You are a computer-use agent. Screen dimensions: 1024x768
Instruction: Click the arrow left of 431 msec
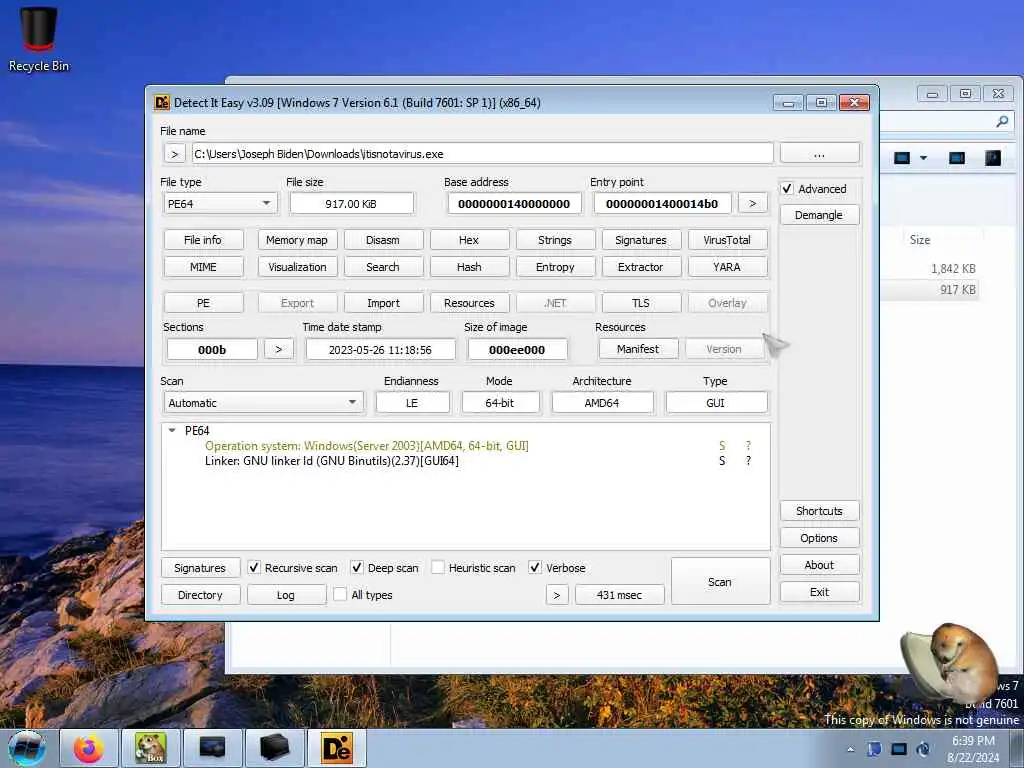[557, 595]
